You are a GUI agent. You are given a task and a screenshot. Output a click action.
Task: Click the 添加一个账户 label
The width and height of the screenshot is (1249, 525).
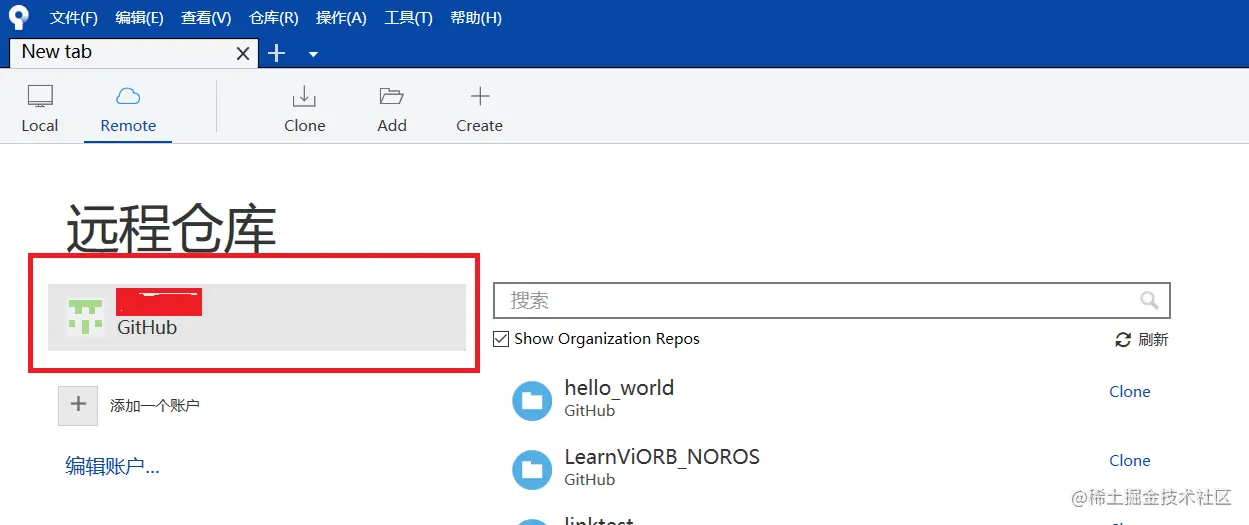pyautogui.click(x=155, y=406)
